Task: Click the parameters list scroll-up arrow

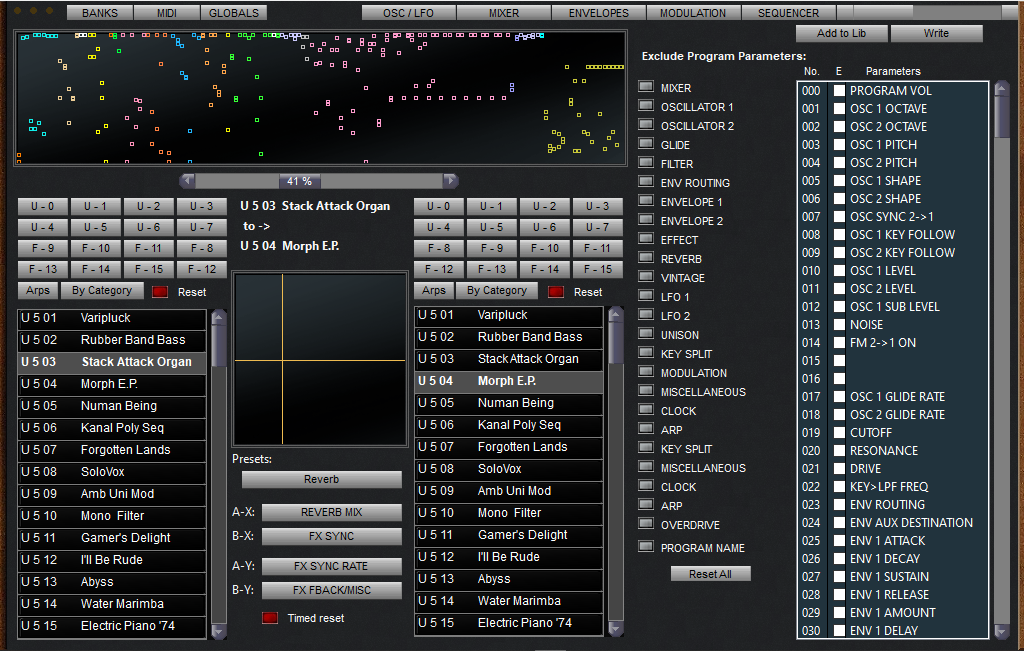Action: (x=1001, y=90)
